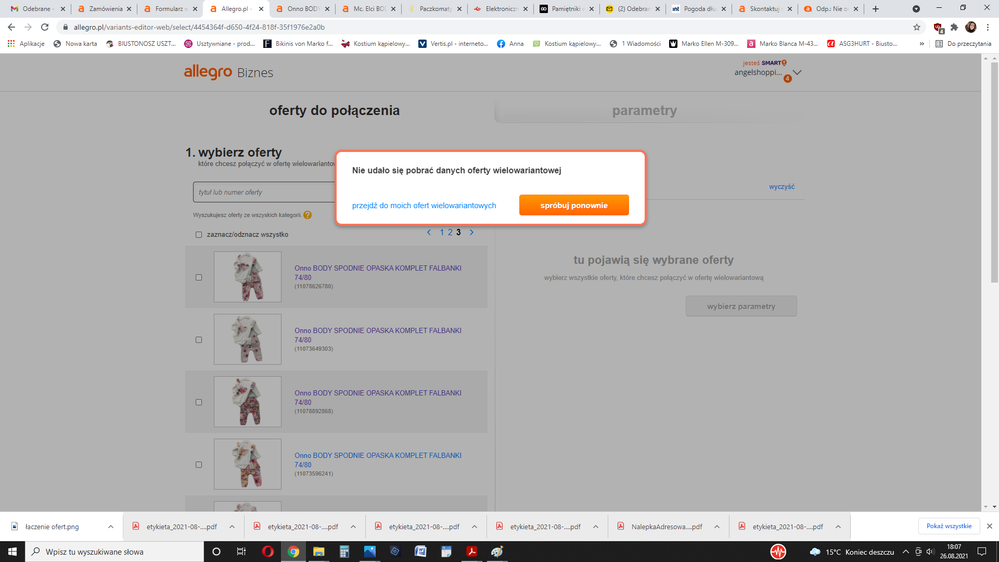Click the taskbar search box
The height and width of the screenshot is (562, 999).
click(115, 552)
